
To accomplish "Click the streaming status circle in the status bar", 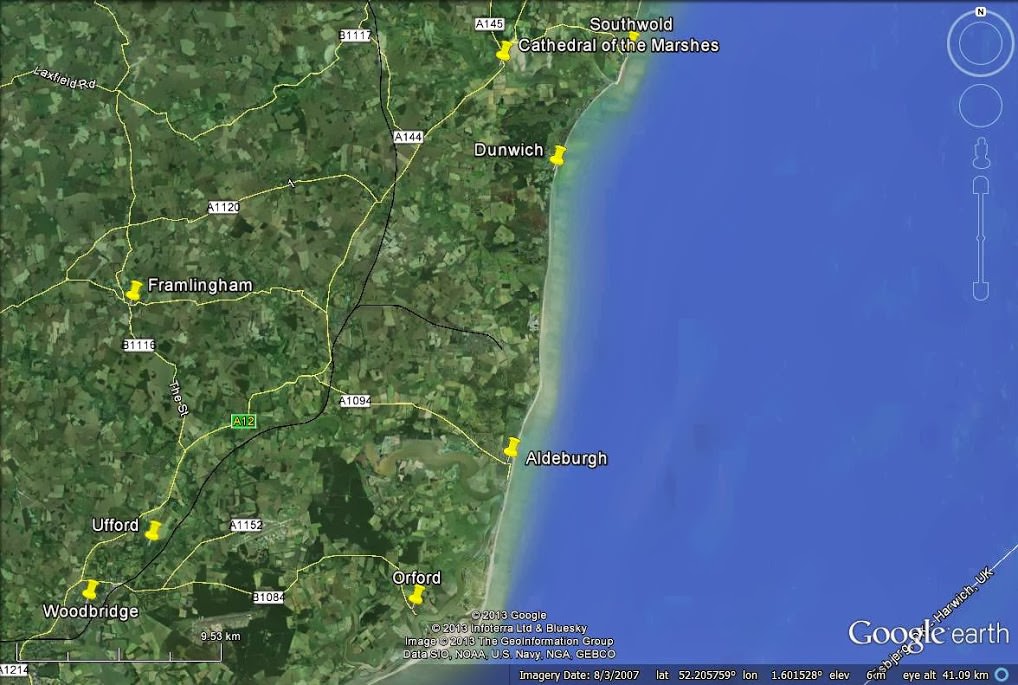I will pos(1000,675).
